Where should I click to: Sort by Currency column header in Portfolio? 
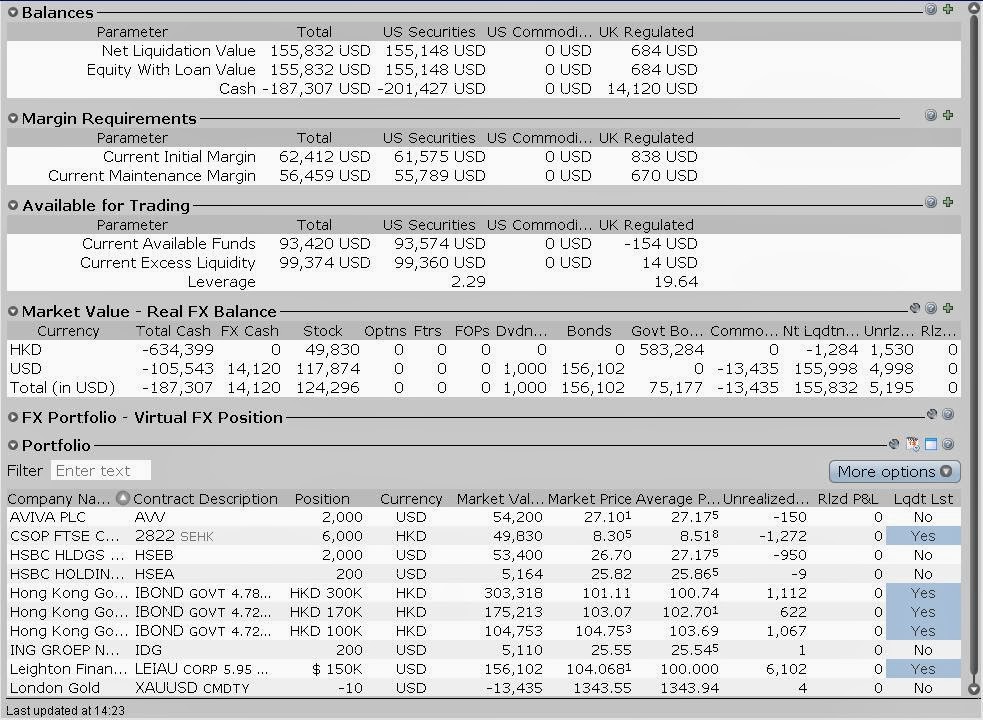pos(411,499)
